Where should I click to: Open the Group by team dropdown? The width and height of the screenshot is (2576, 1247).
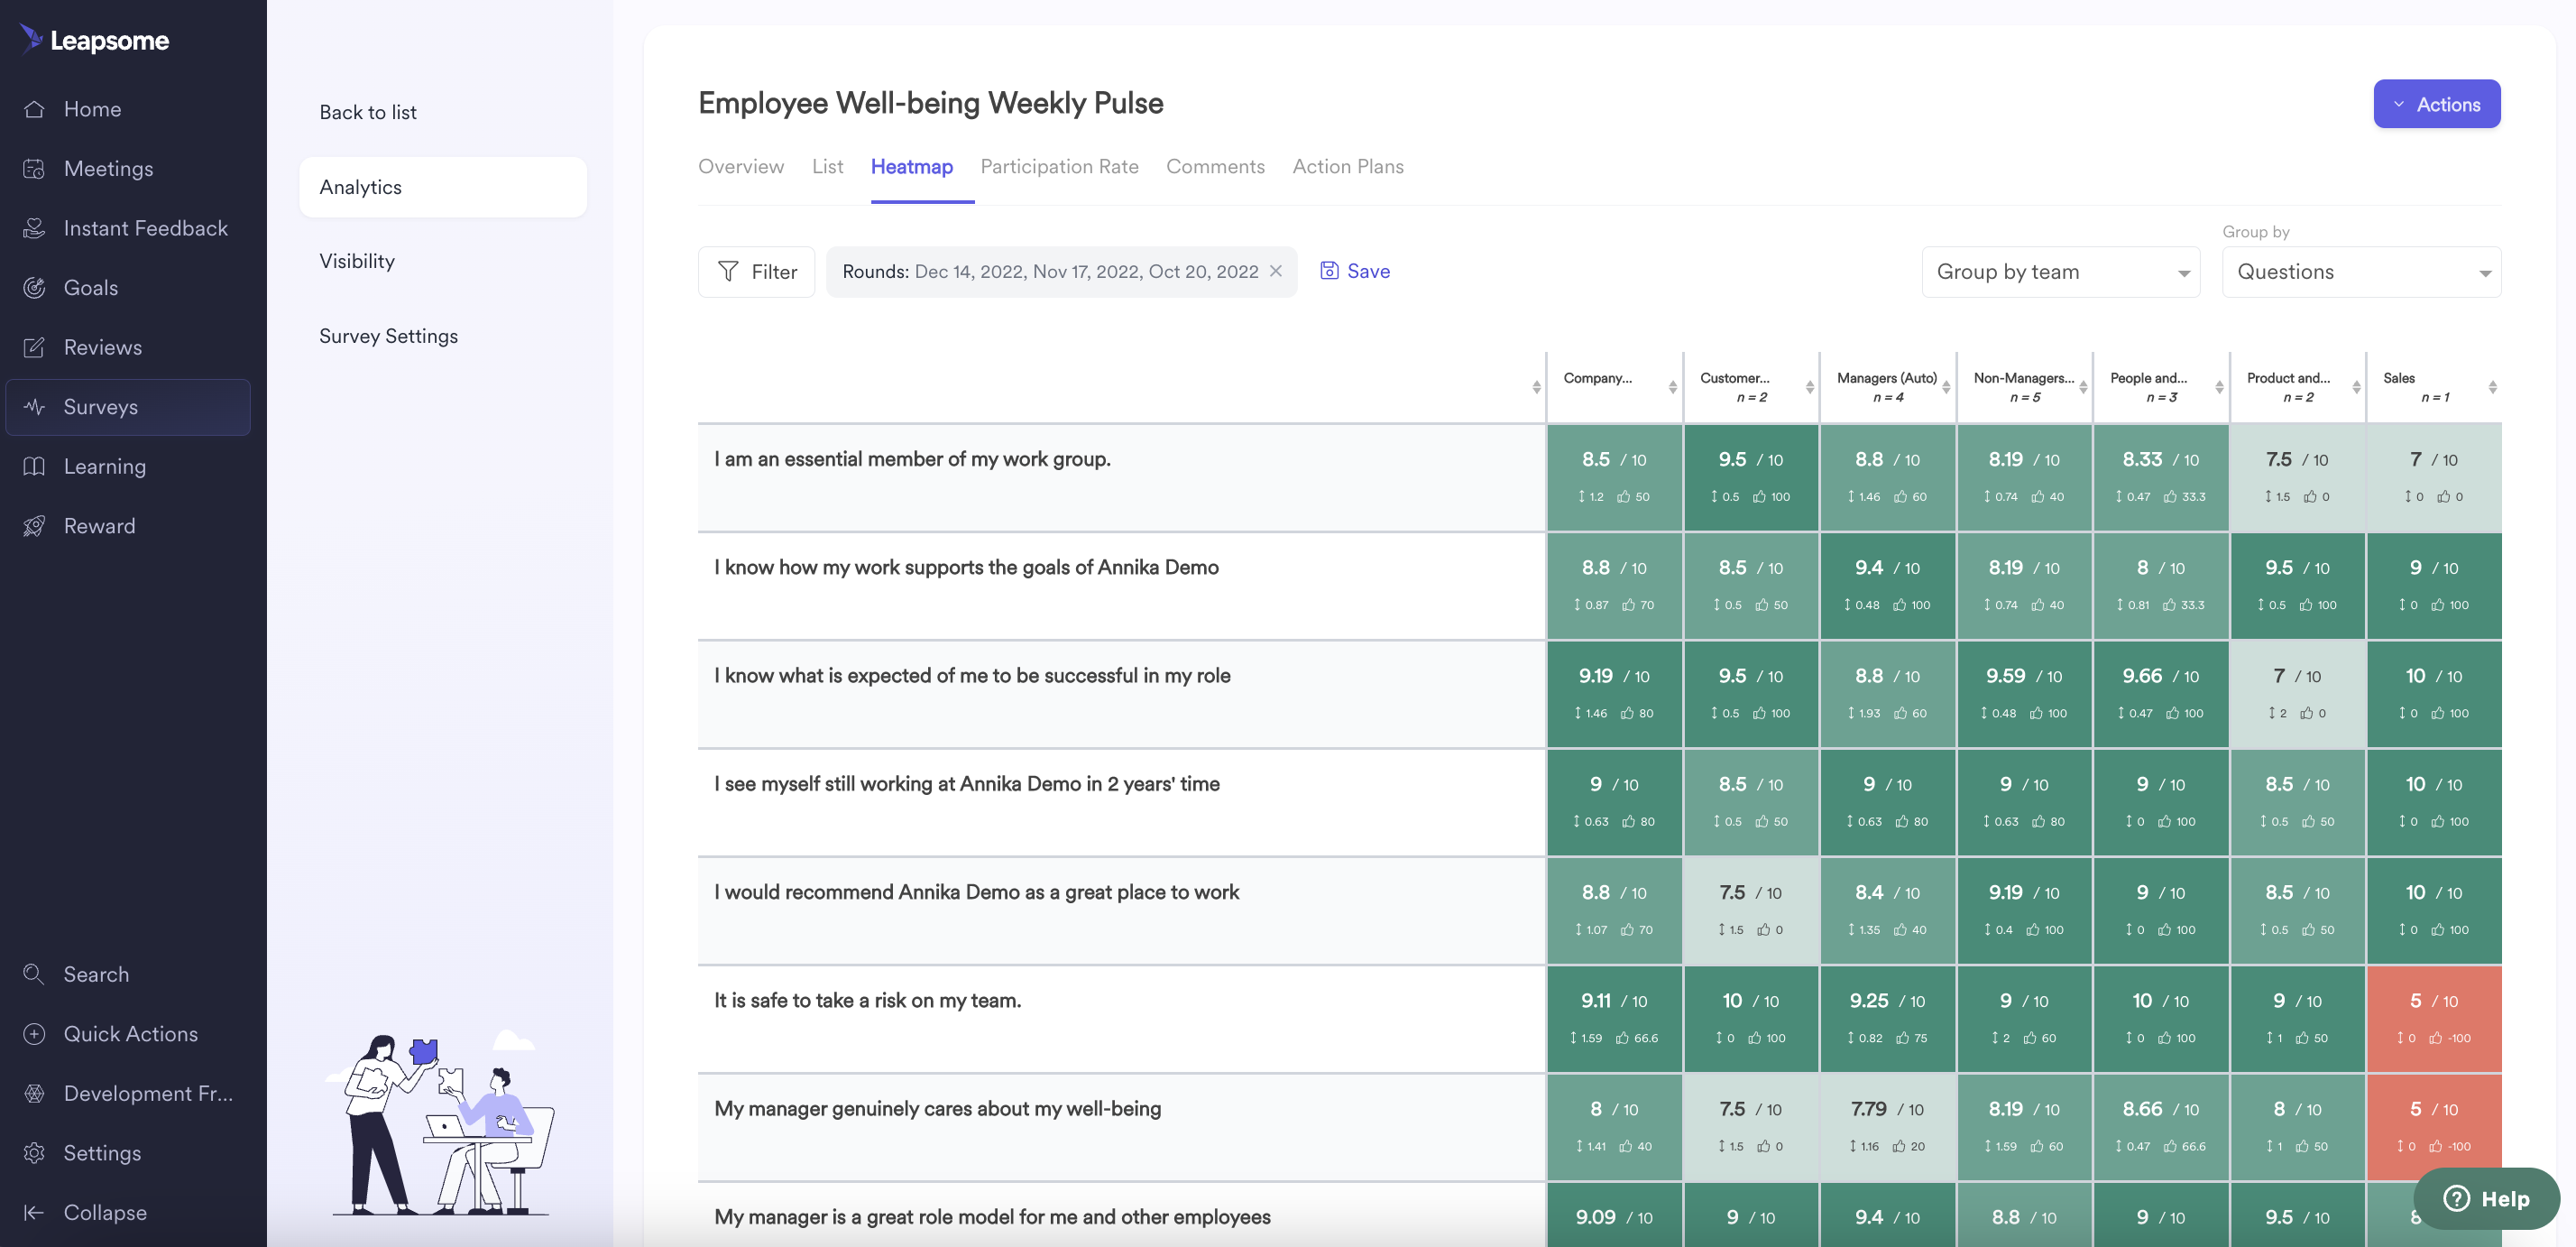pos(2060,272)
